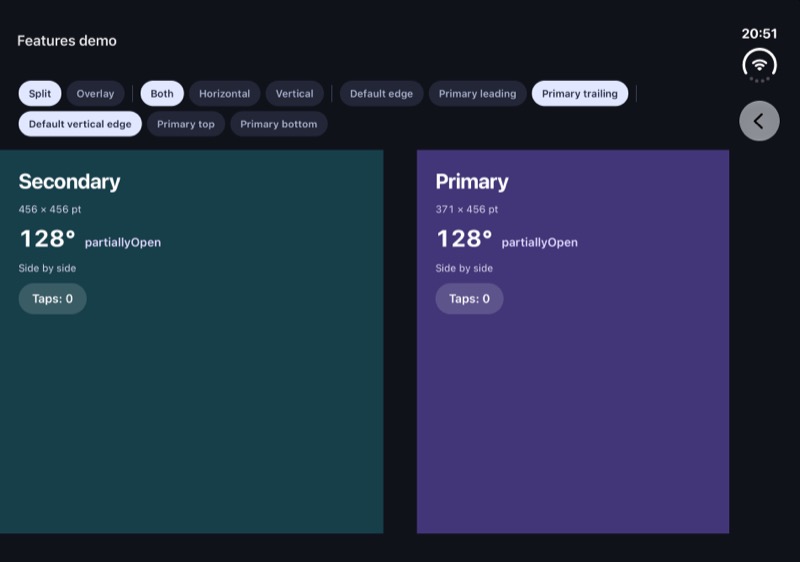Screen dimensions: 800x562
Task: Choose the Horizontal orientation chip
Action: (x=224, y=93)
